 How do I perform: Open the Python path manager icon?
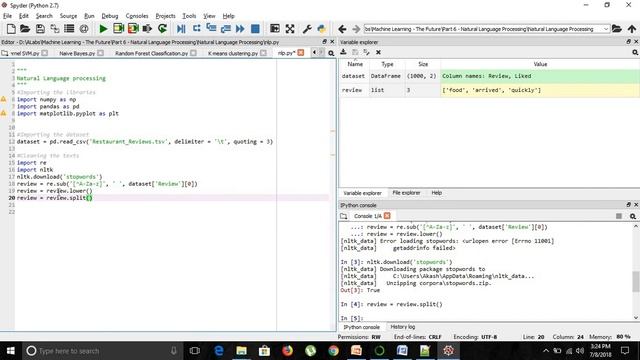coord(322,29)
